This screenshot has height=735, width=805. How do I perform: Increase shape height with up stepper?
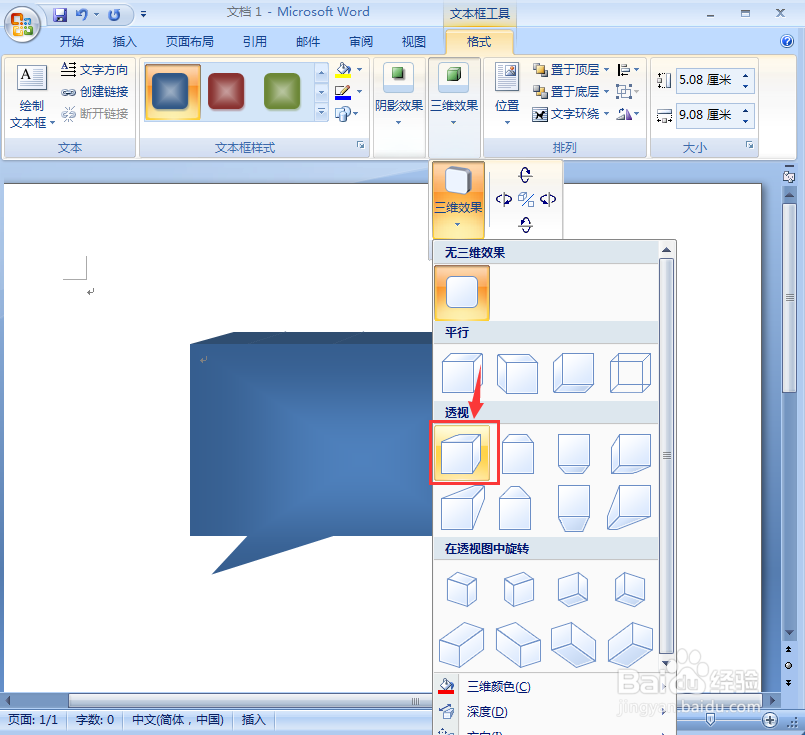coord(745,75)
